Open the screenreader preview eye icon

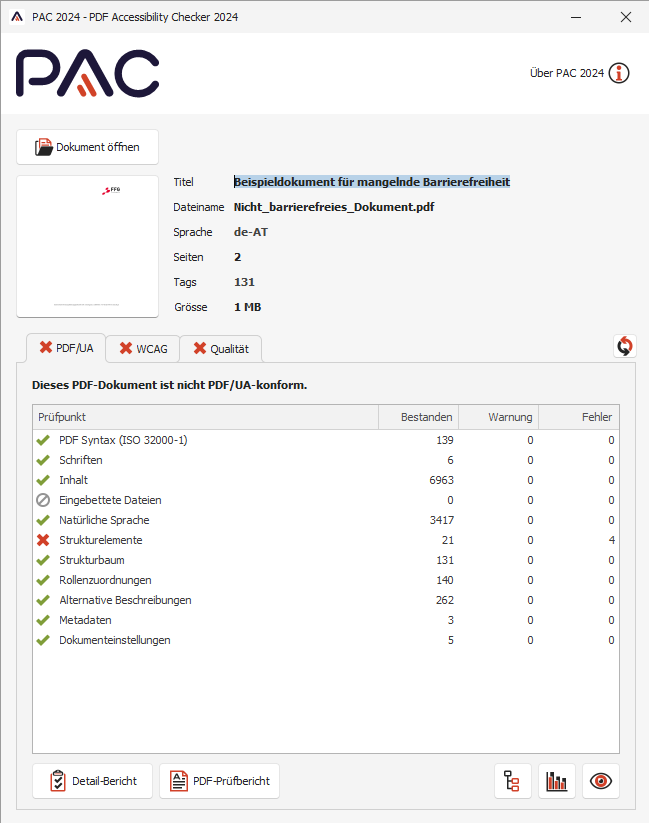(601, 781)
